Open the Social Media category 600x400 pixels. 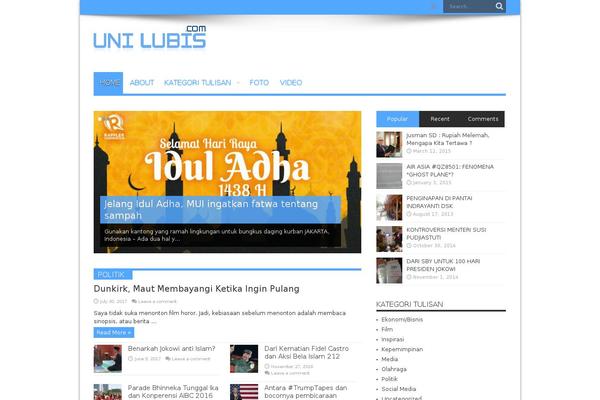coord(399,389)
